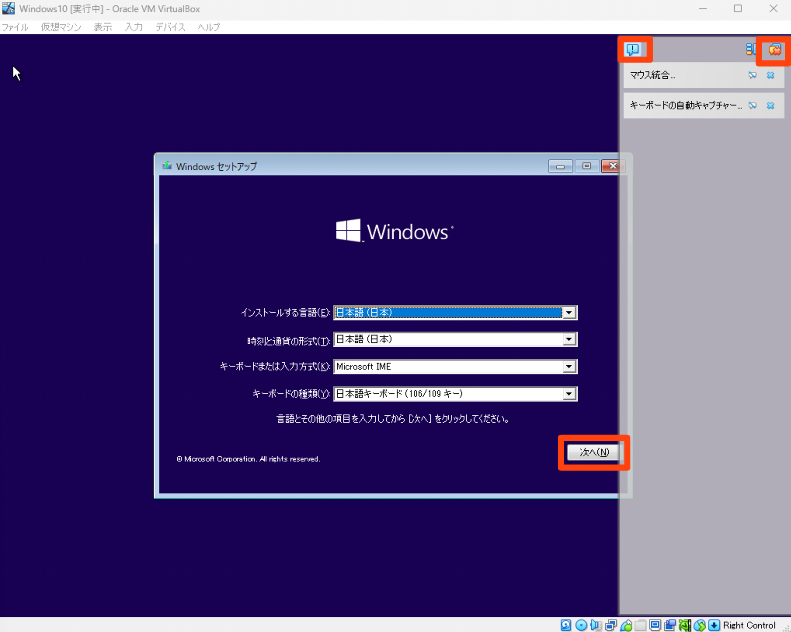Dismiss the マウス統合 notification with its X
791x632 pixels.
point(770,75)
